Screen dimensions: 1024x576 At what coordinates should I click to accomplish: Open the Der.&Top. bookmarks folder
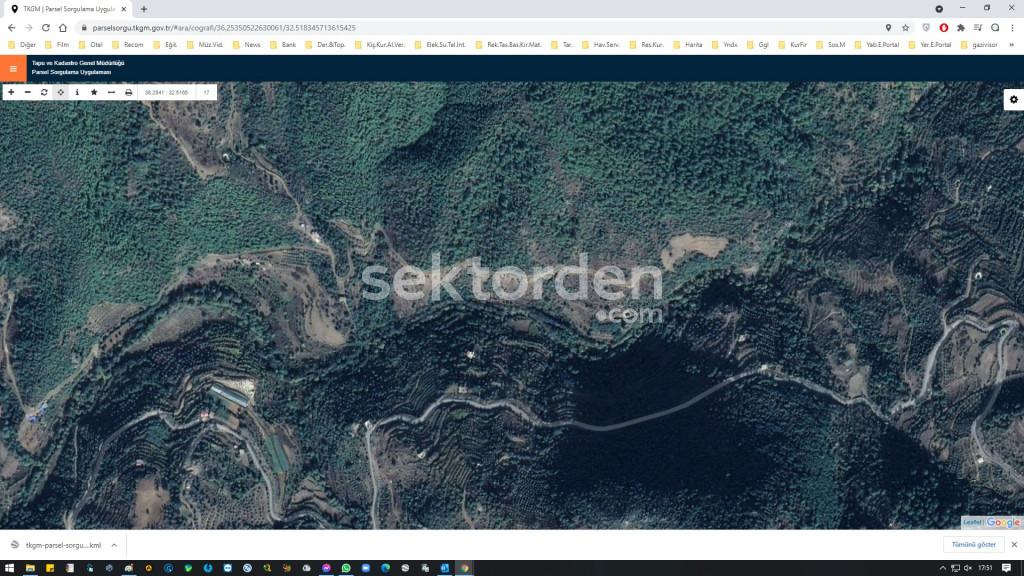tap(325, 44)
